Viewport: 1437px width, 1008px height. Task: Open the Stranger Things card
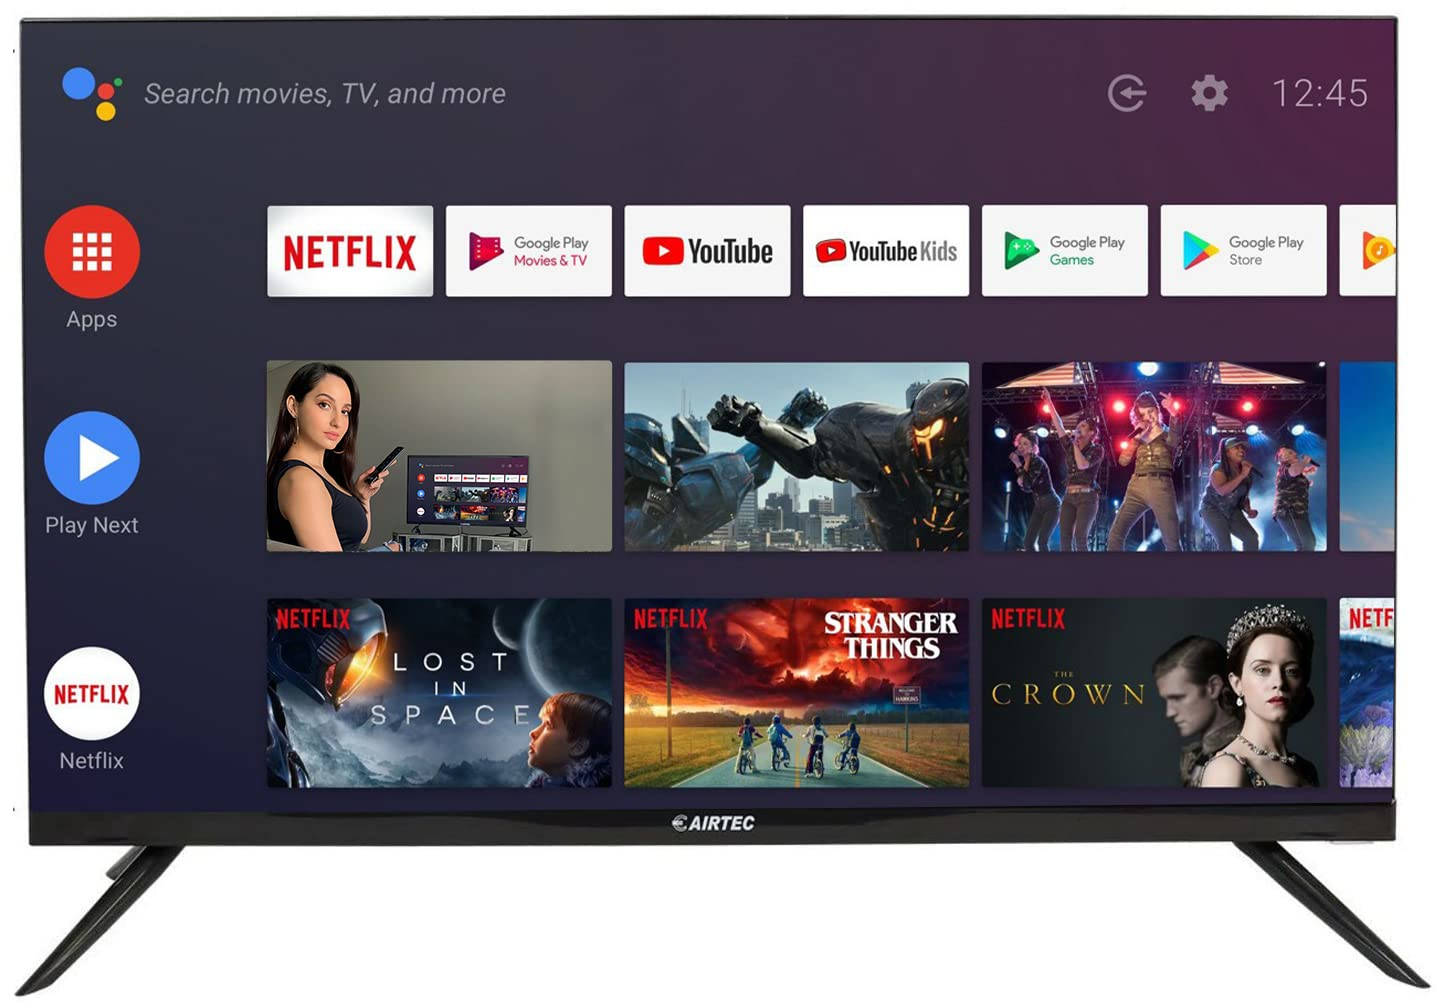point(797,693)
